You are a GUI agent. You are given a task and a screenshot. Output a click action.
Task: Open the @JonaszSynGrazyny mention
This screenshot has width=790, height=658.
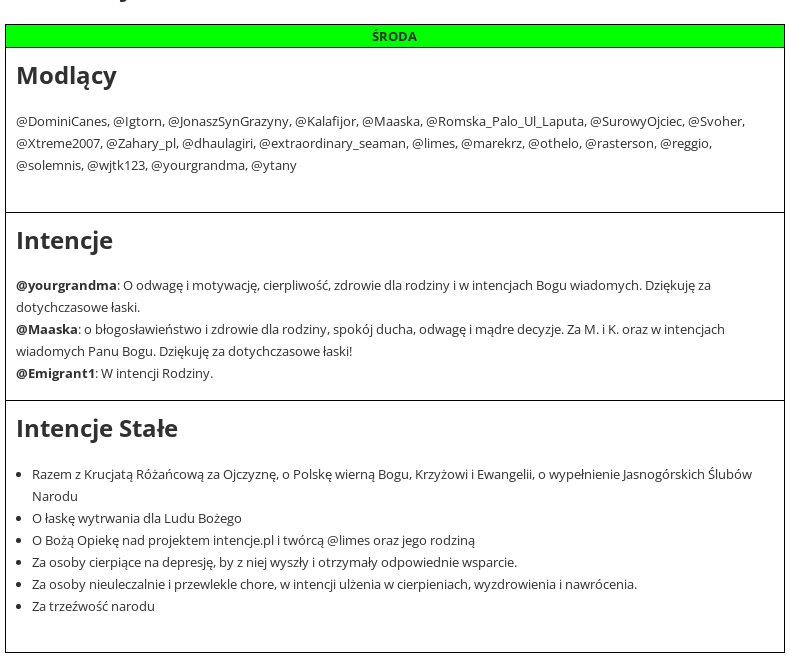(228, 121)
